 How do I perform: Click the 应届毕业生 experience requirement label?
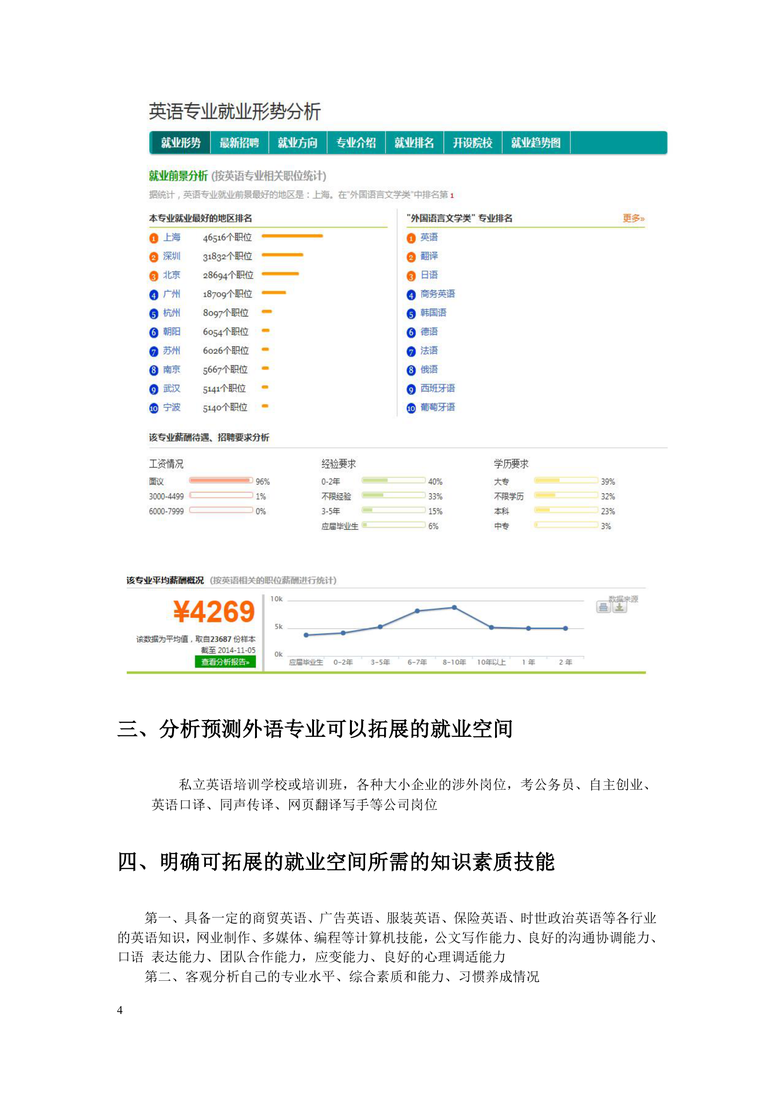pyautogui.click(x=339, y=526)
